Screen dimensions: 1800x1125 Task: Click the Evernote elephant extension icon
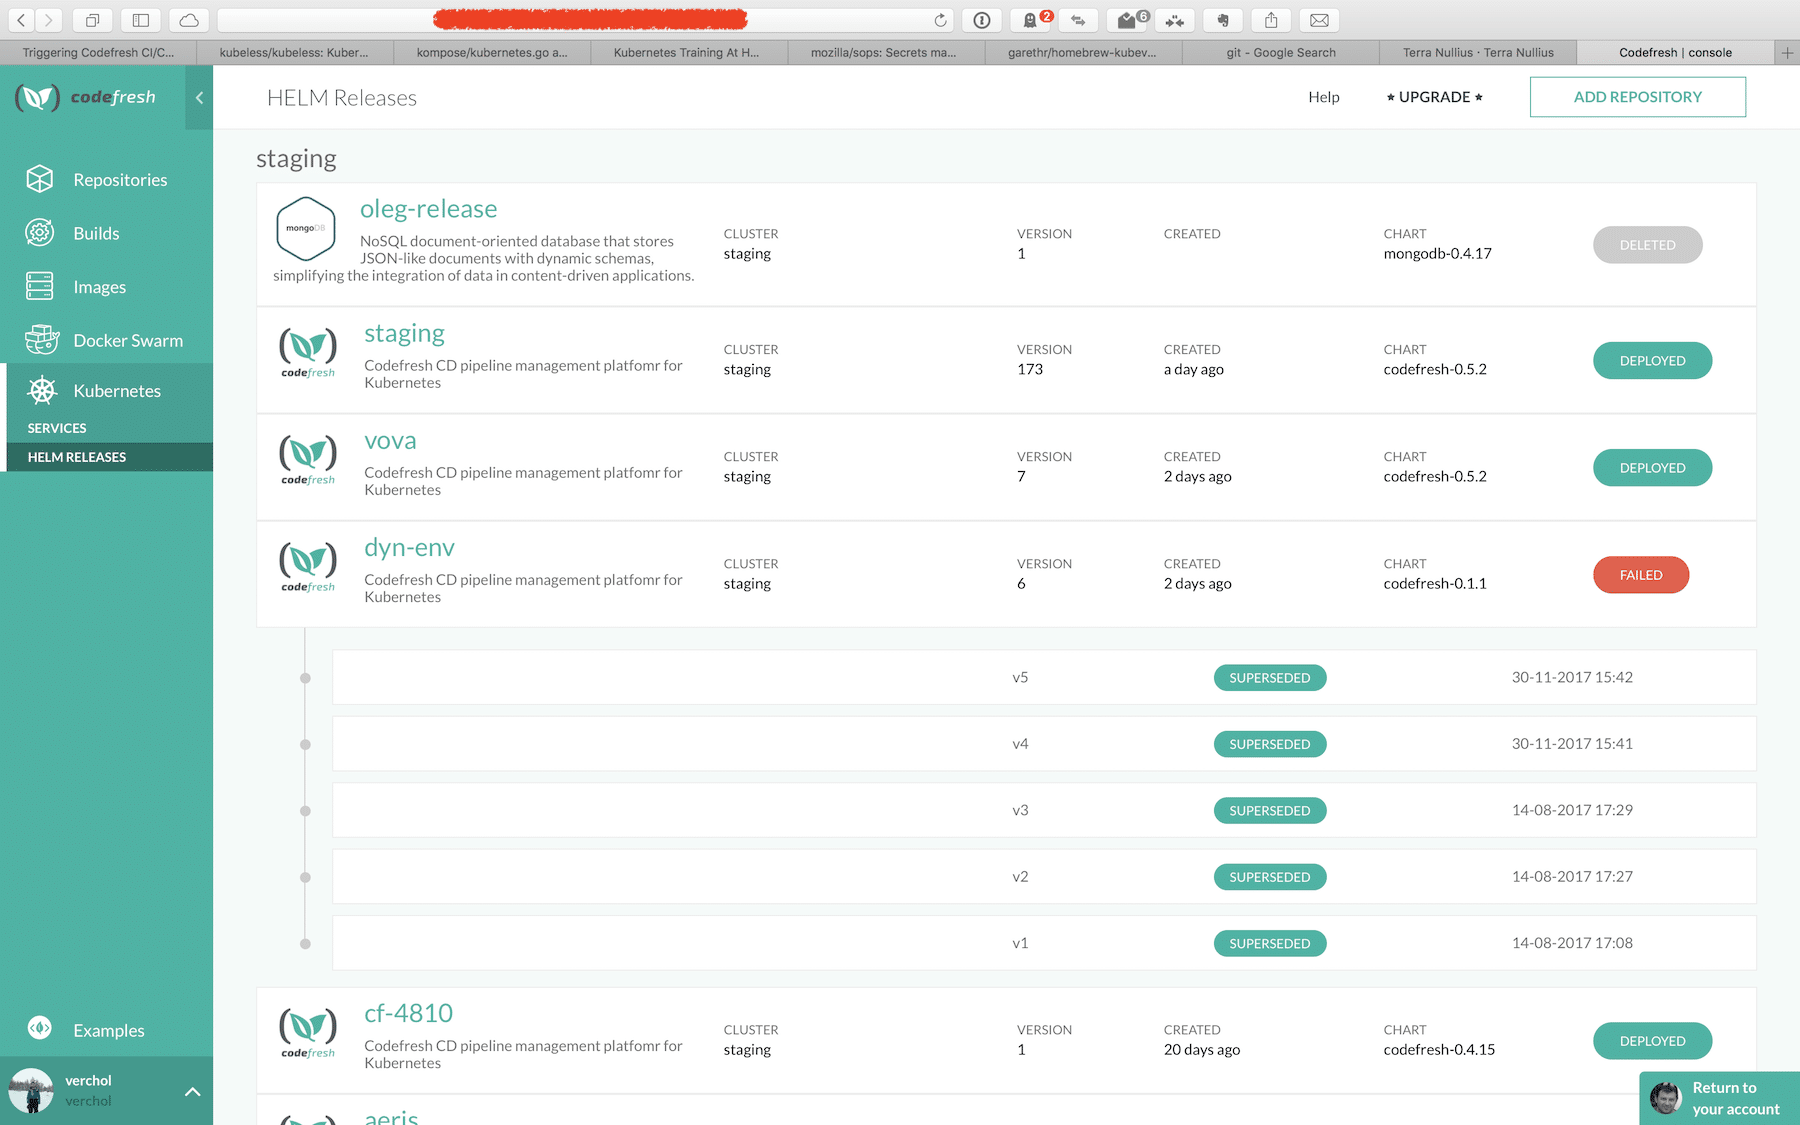tap(1223, 20)
